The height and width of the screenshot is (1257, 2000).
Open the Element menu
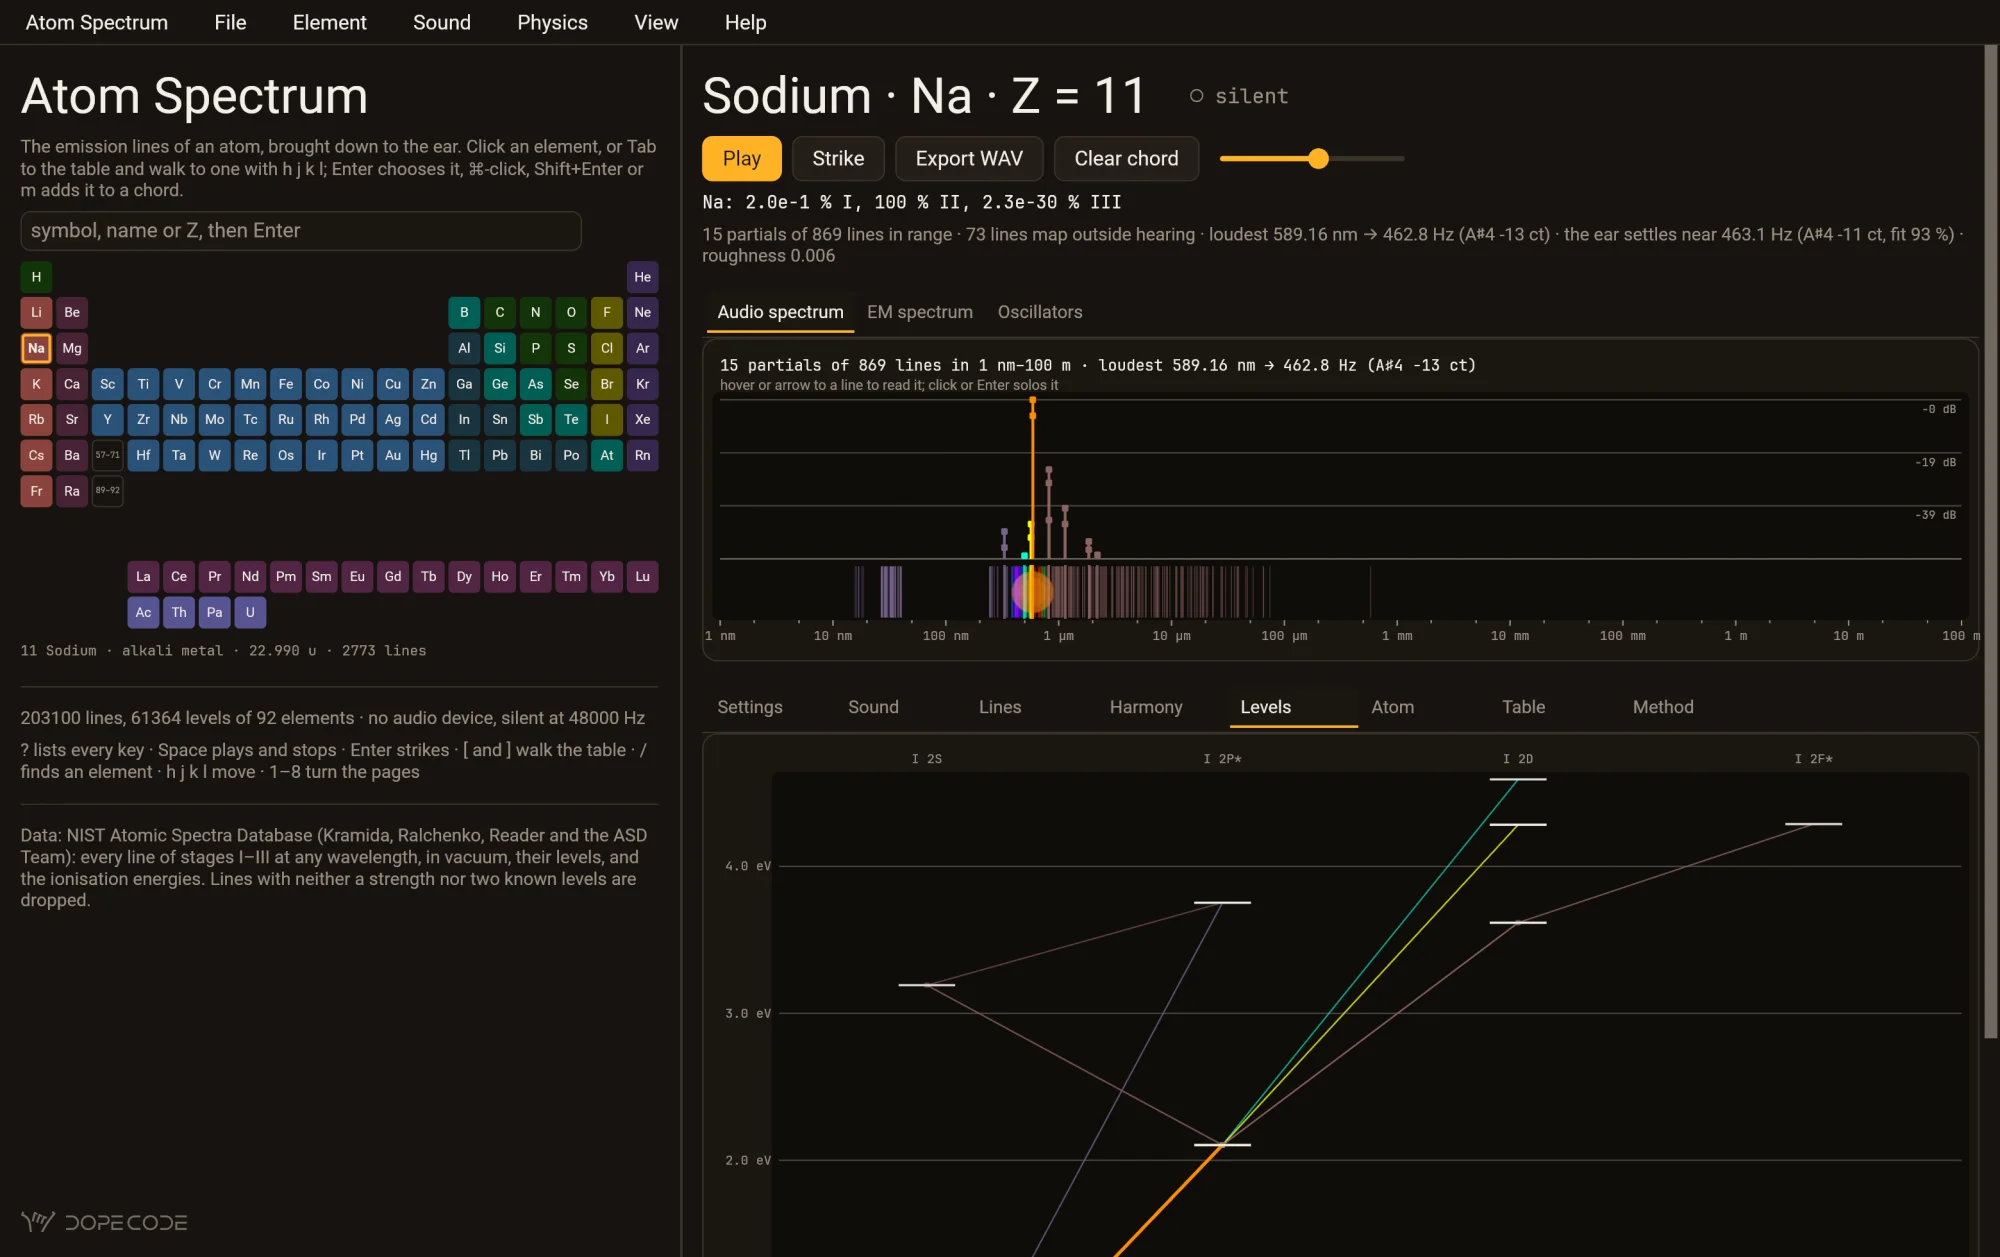pos(329,22)
